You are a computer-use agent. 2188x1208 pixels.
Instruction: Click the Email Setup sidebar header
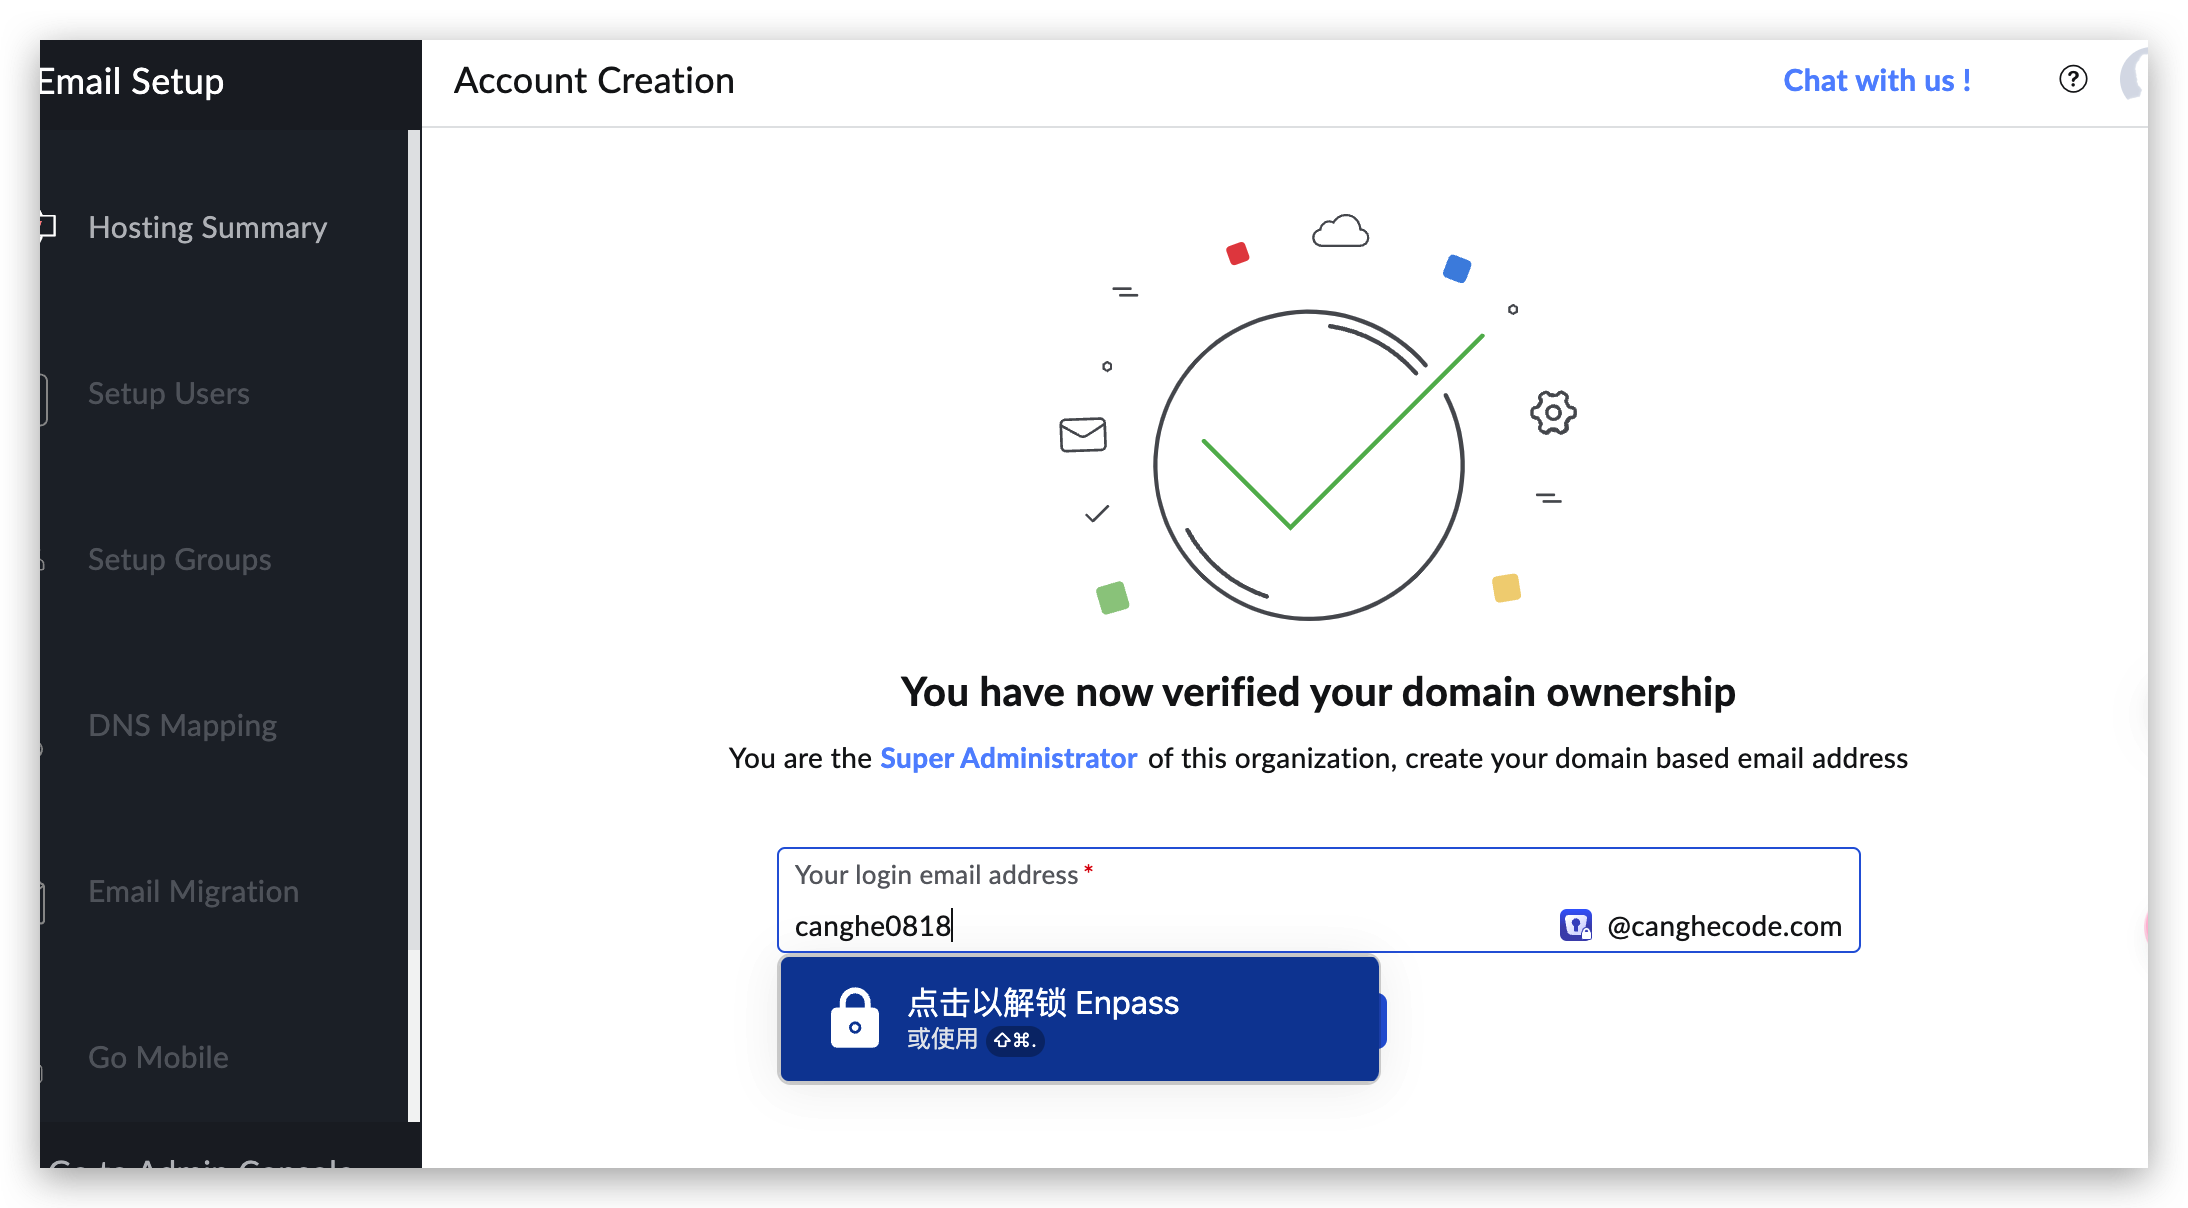130,81
